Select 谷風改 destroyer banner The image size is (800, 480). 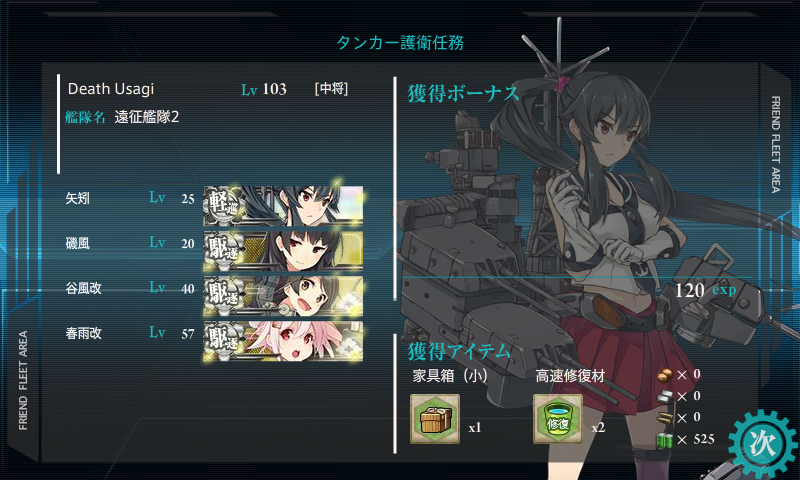coord(283,296)
